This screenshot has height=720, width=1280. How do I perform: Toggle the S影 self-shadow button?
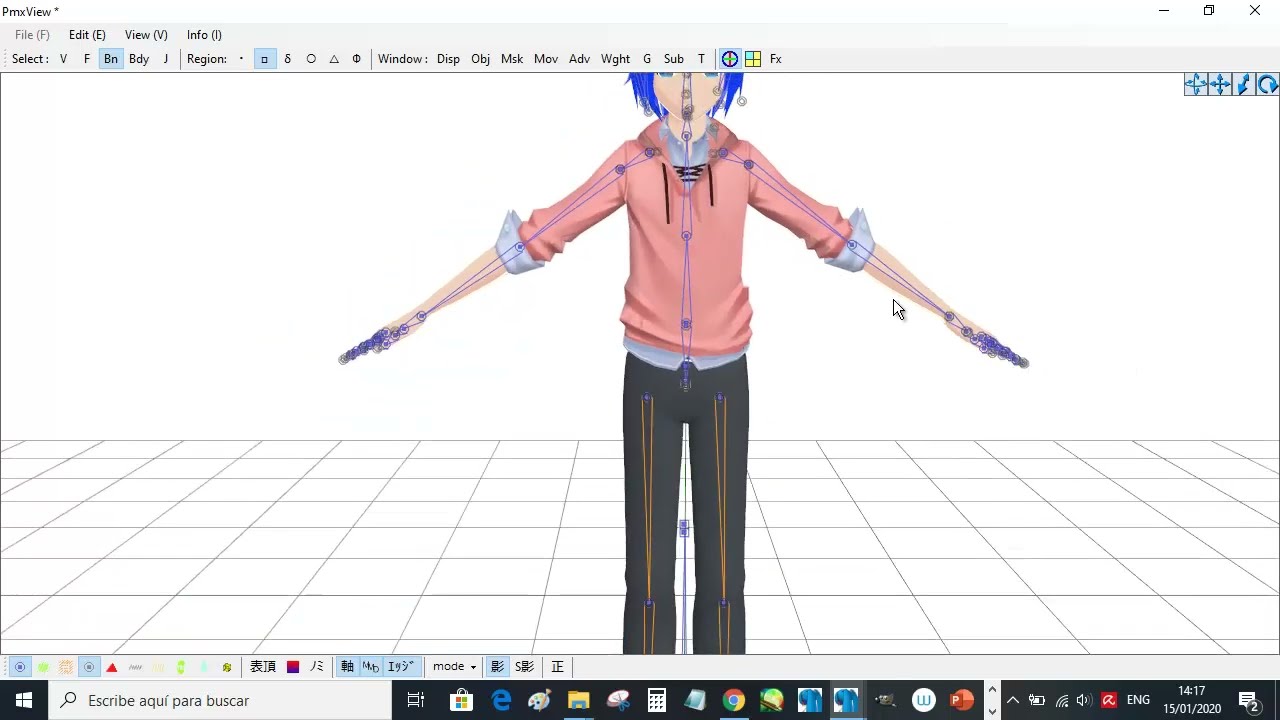click(x=525, y=667)
